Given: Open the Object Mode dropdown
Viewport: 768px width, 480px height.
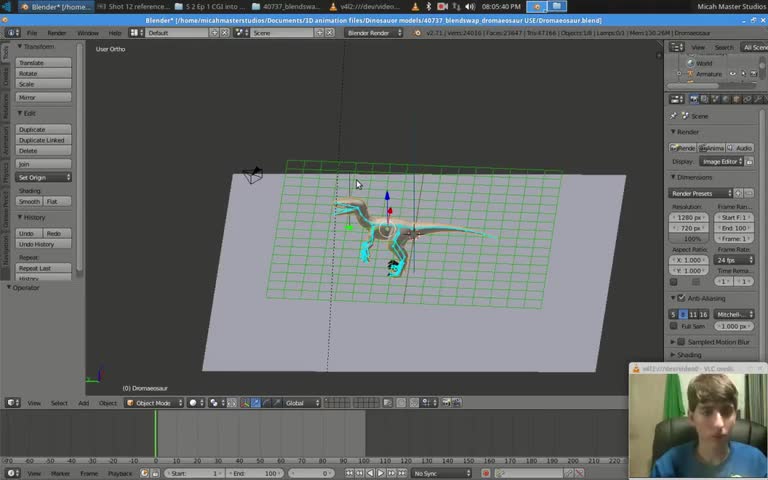Looking at the screenshot, I should click(x=153, y=403).
